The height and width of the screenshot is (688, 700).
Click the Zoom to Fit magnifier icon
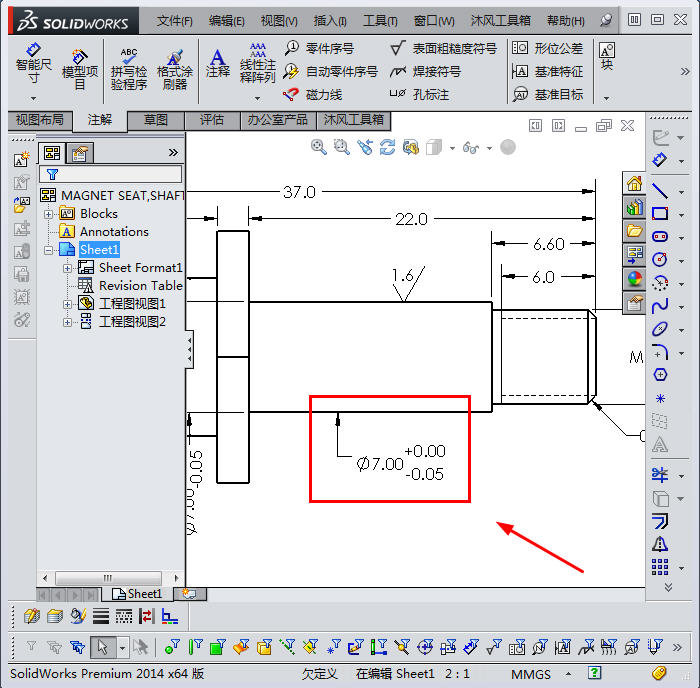click(x=319, y=147)
